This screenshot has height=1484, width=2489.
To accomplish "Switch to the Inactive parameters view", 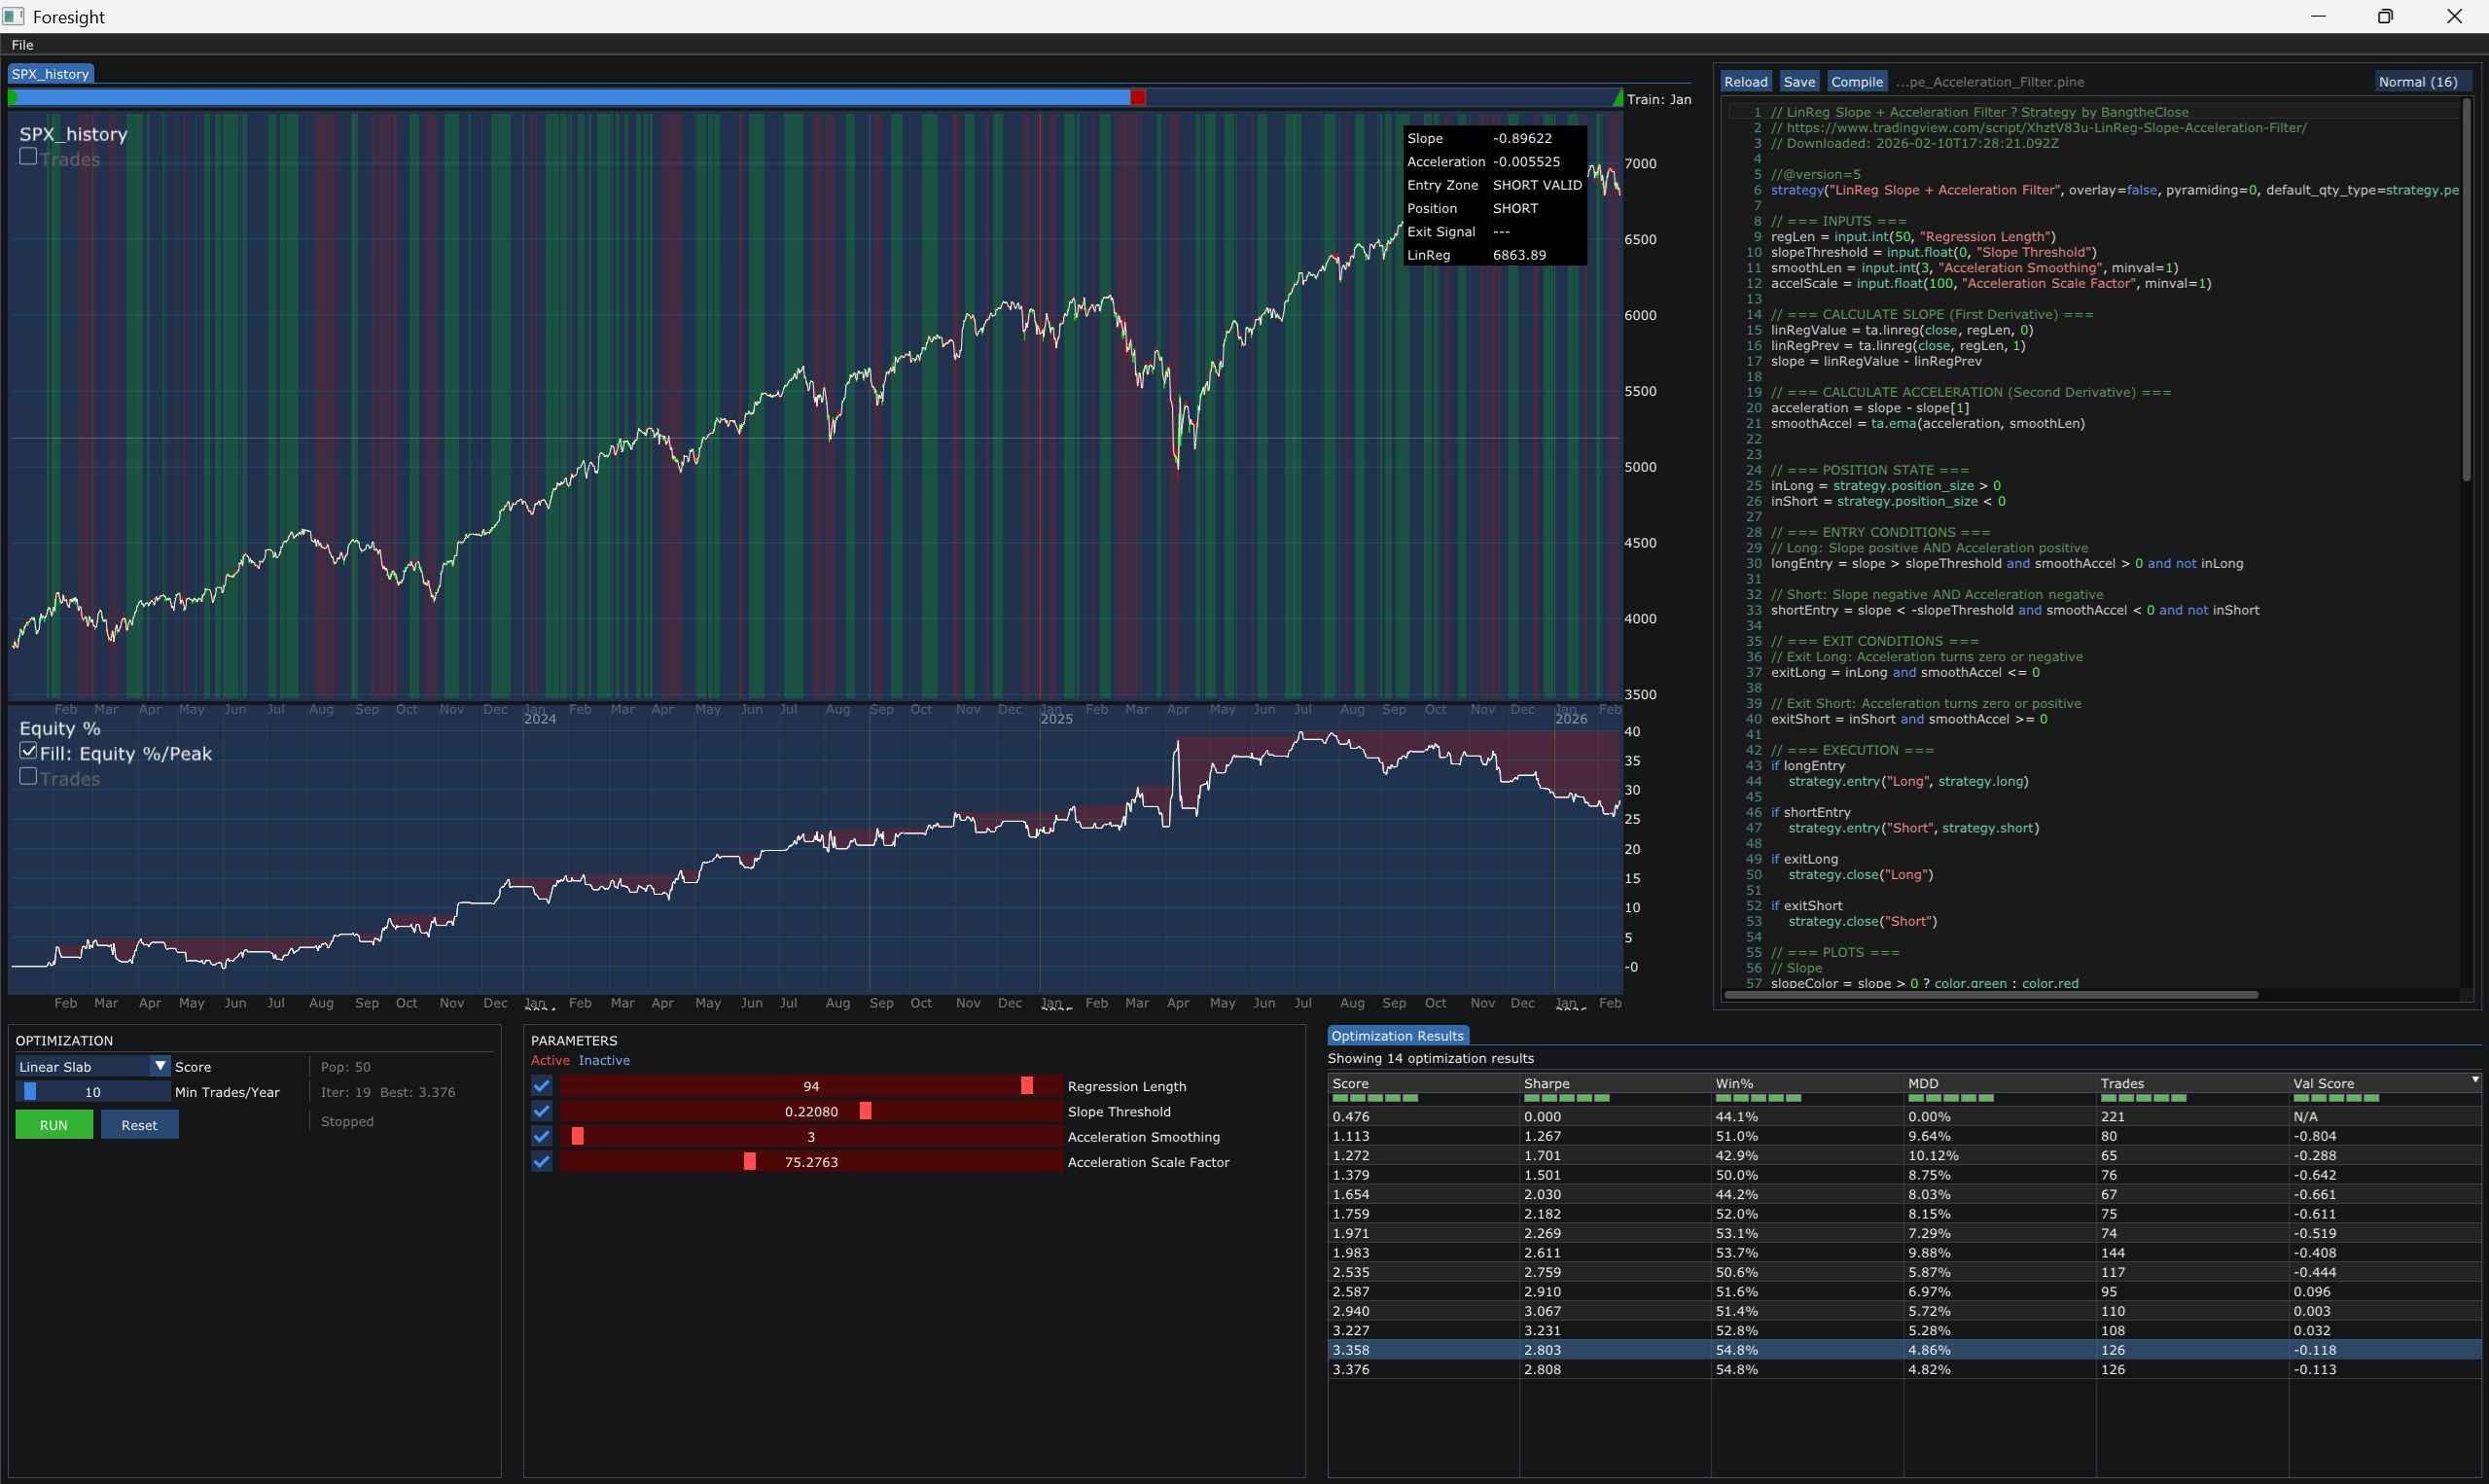I will (603, 1060).
